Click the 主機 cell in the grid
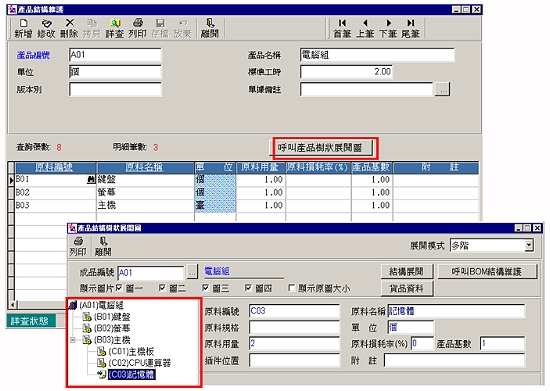Screen dimensions: 550x391 145,205
